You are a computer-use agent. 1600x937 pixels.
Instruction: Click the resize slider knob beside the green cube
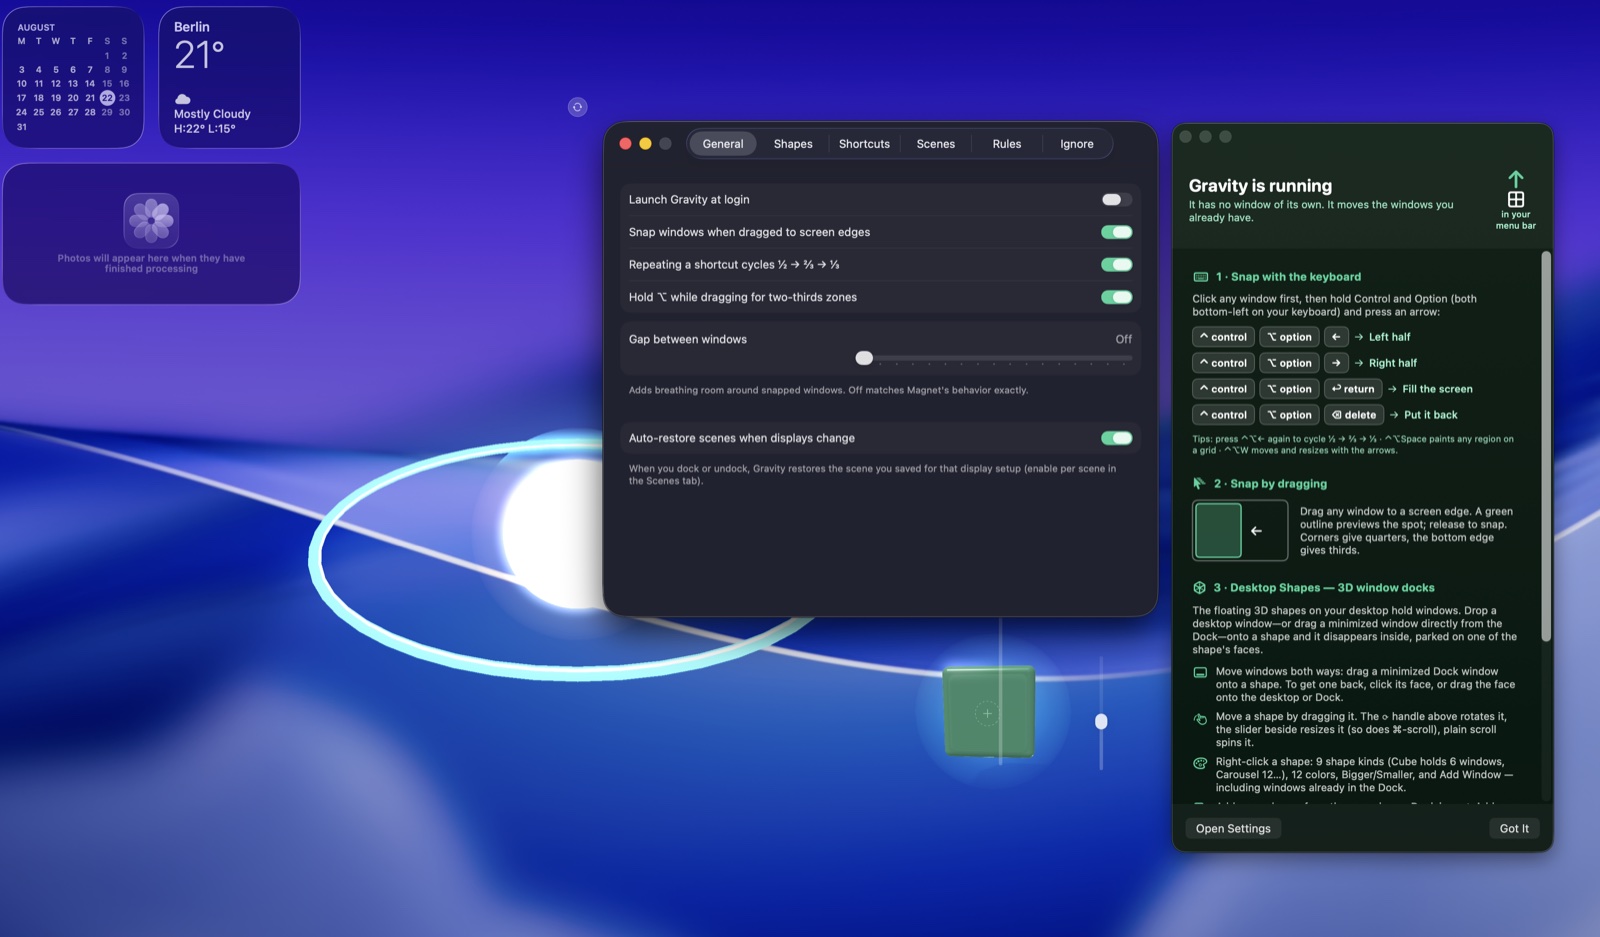coord(1101,722)
